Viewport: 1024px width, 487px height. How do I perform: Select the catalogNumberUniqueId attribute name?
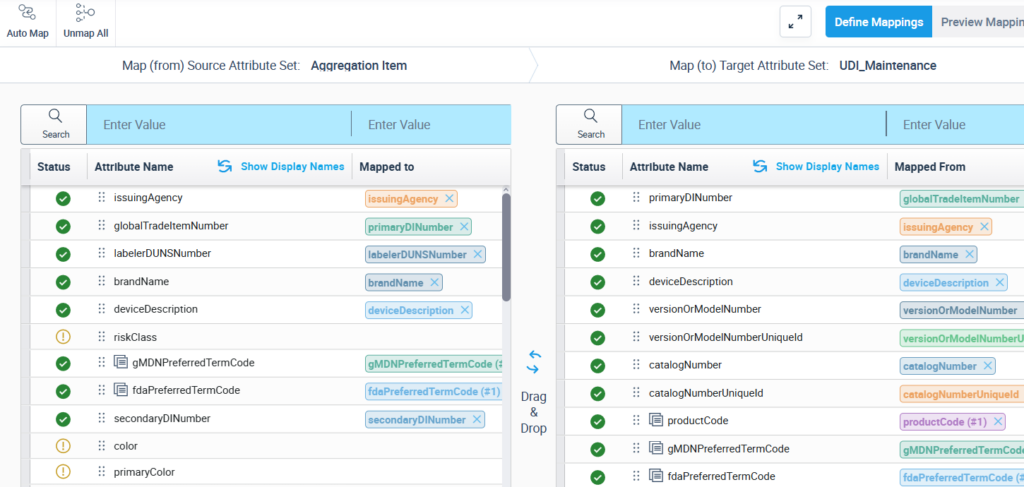[x=706, y=393]
